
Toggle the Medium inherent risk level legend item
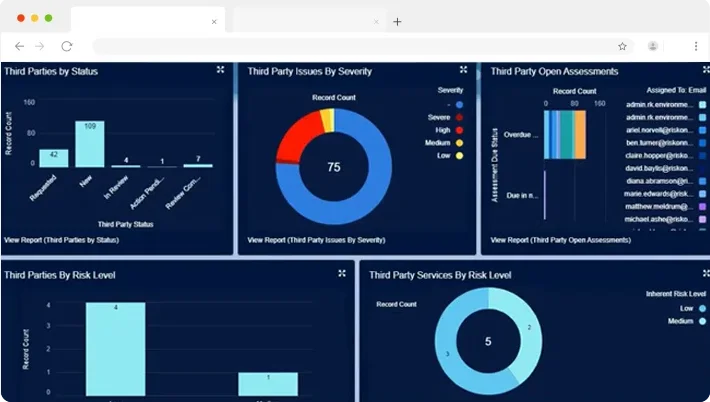(702, 321)
